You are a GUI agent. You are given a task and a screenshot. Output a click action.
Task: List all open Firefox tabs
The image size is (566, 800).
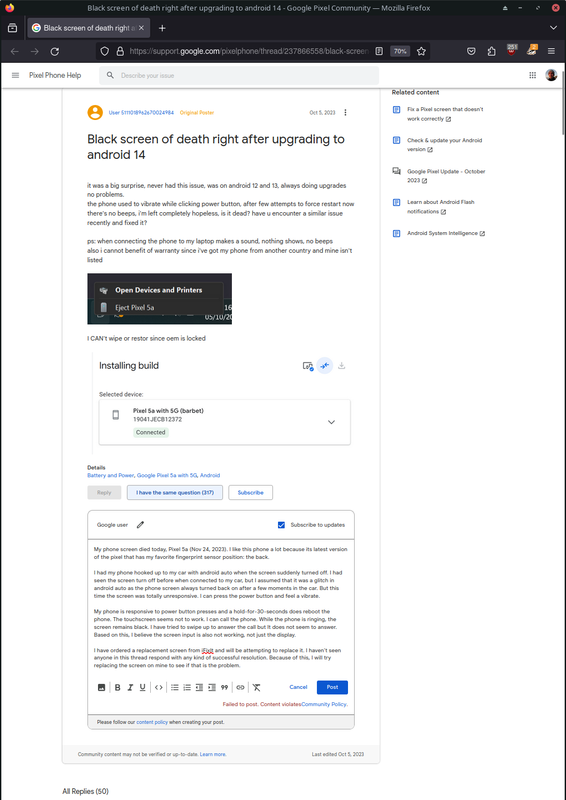click(553, 28)
